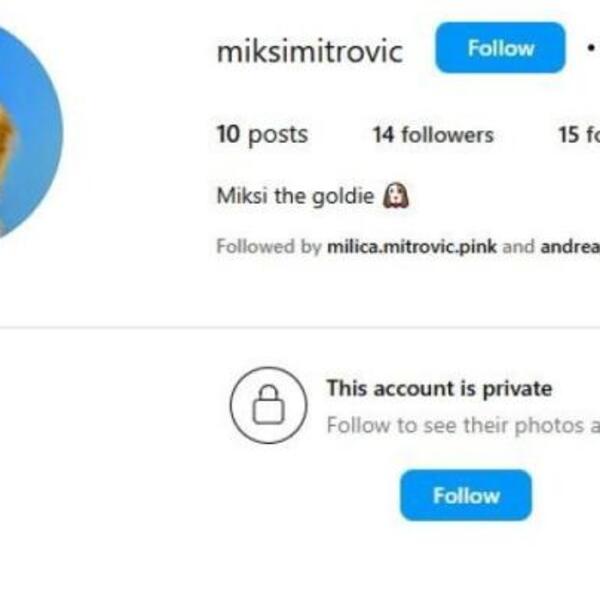View the 14 followers list
This screenshot has height=600, width=600.
[433, 135]
